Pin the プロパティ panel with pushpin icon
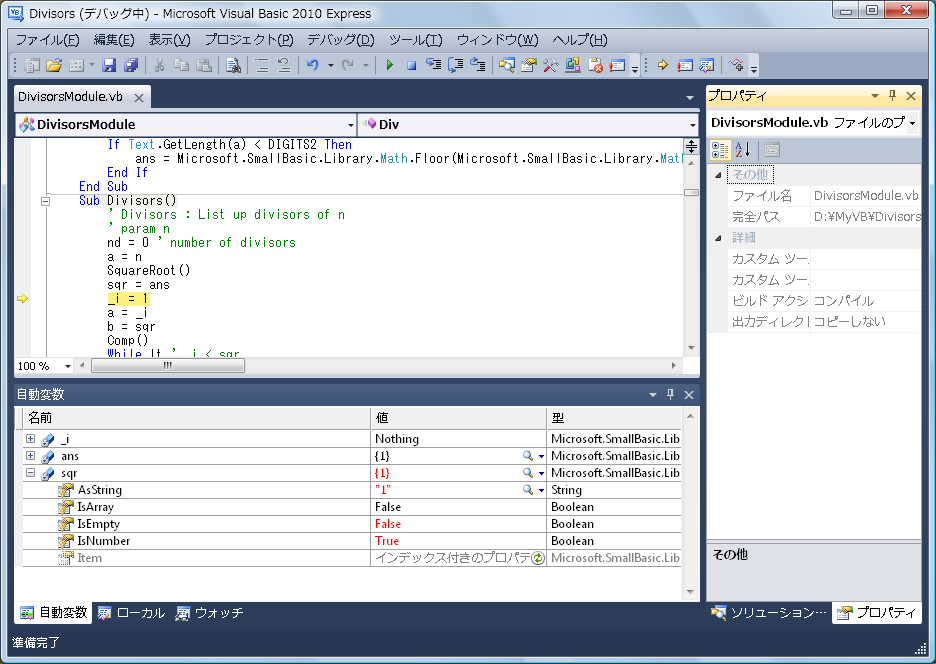This screenshot has height=664, width=936. pos(892,96)
